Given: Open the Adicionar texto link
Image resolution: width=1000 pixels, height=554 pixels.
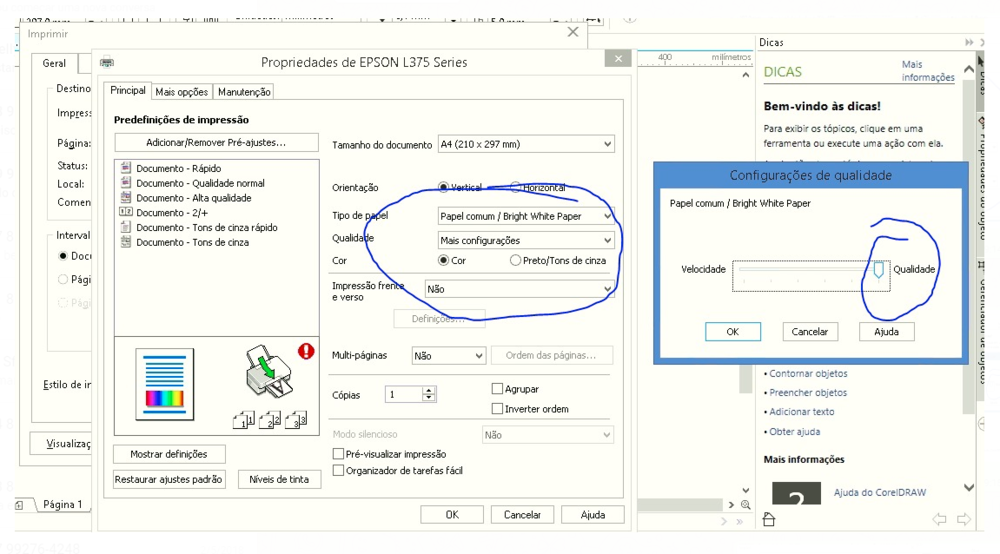Looking at the screenshot, I should coord(802,412).
